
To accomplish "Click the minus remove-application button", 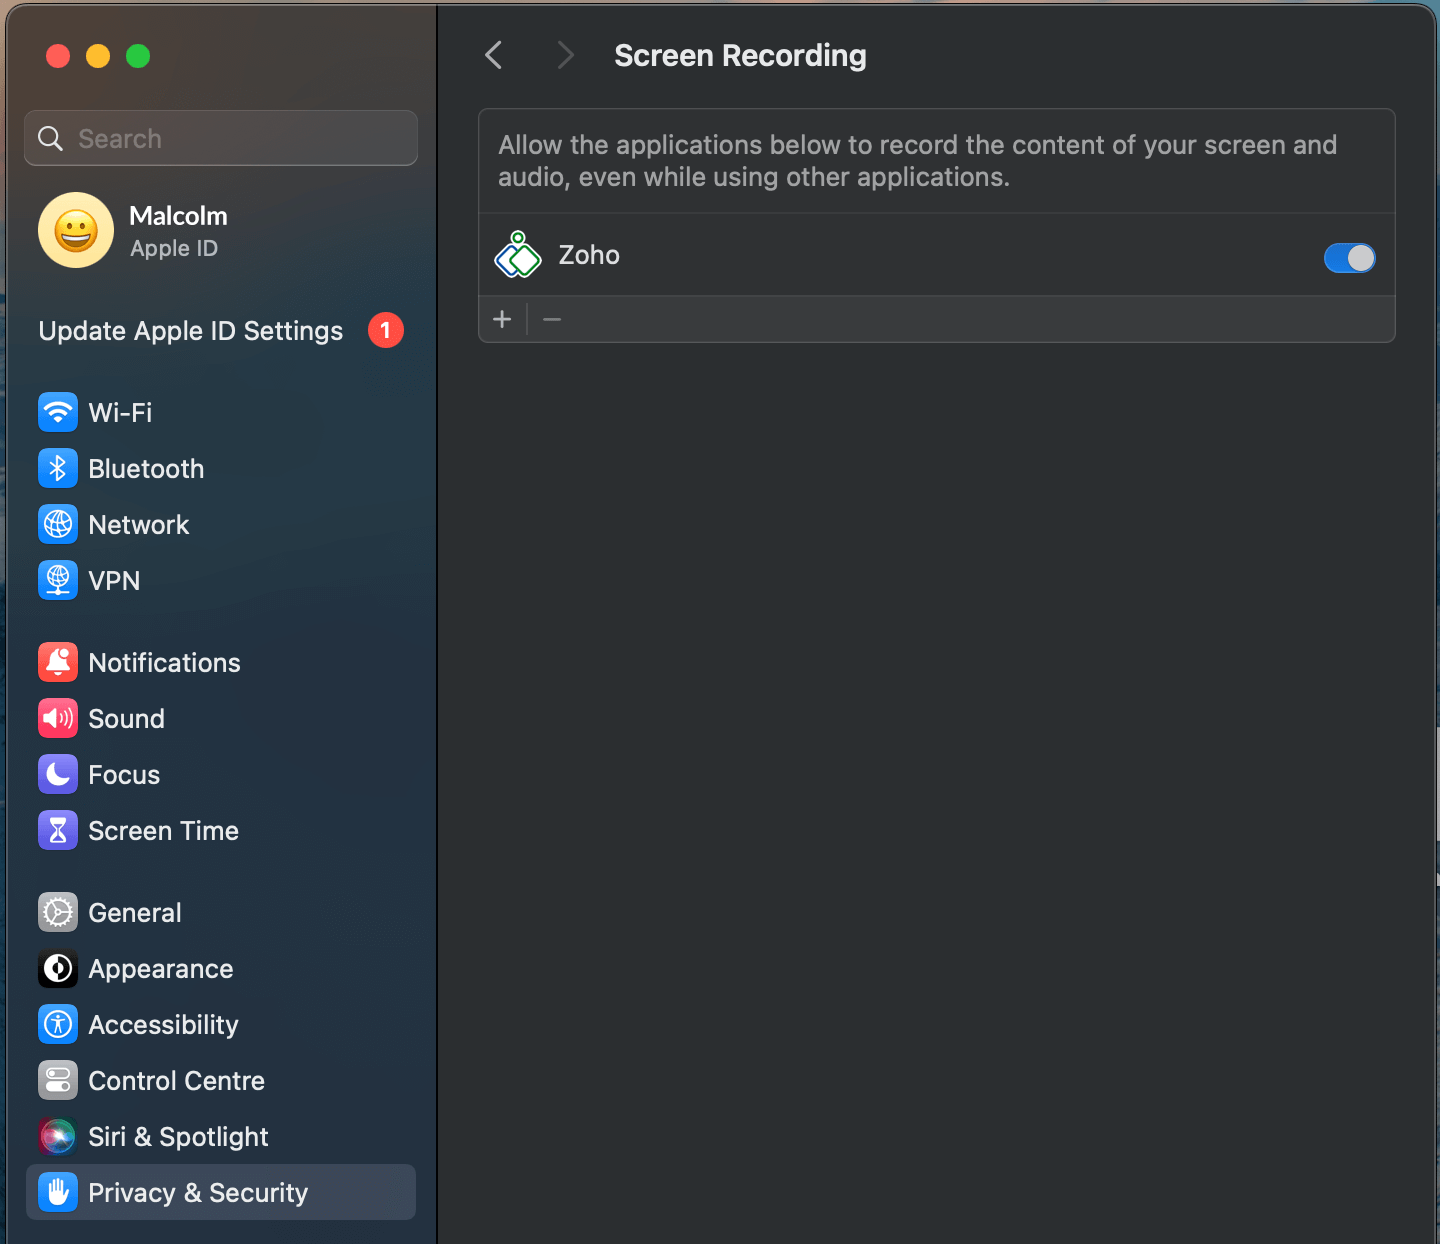I will click(552, 319).
